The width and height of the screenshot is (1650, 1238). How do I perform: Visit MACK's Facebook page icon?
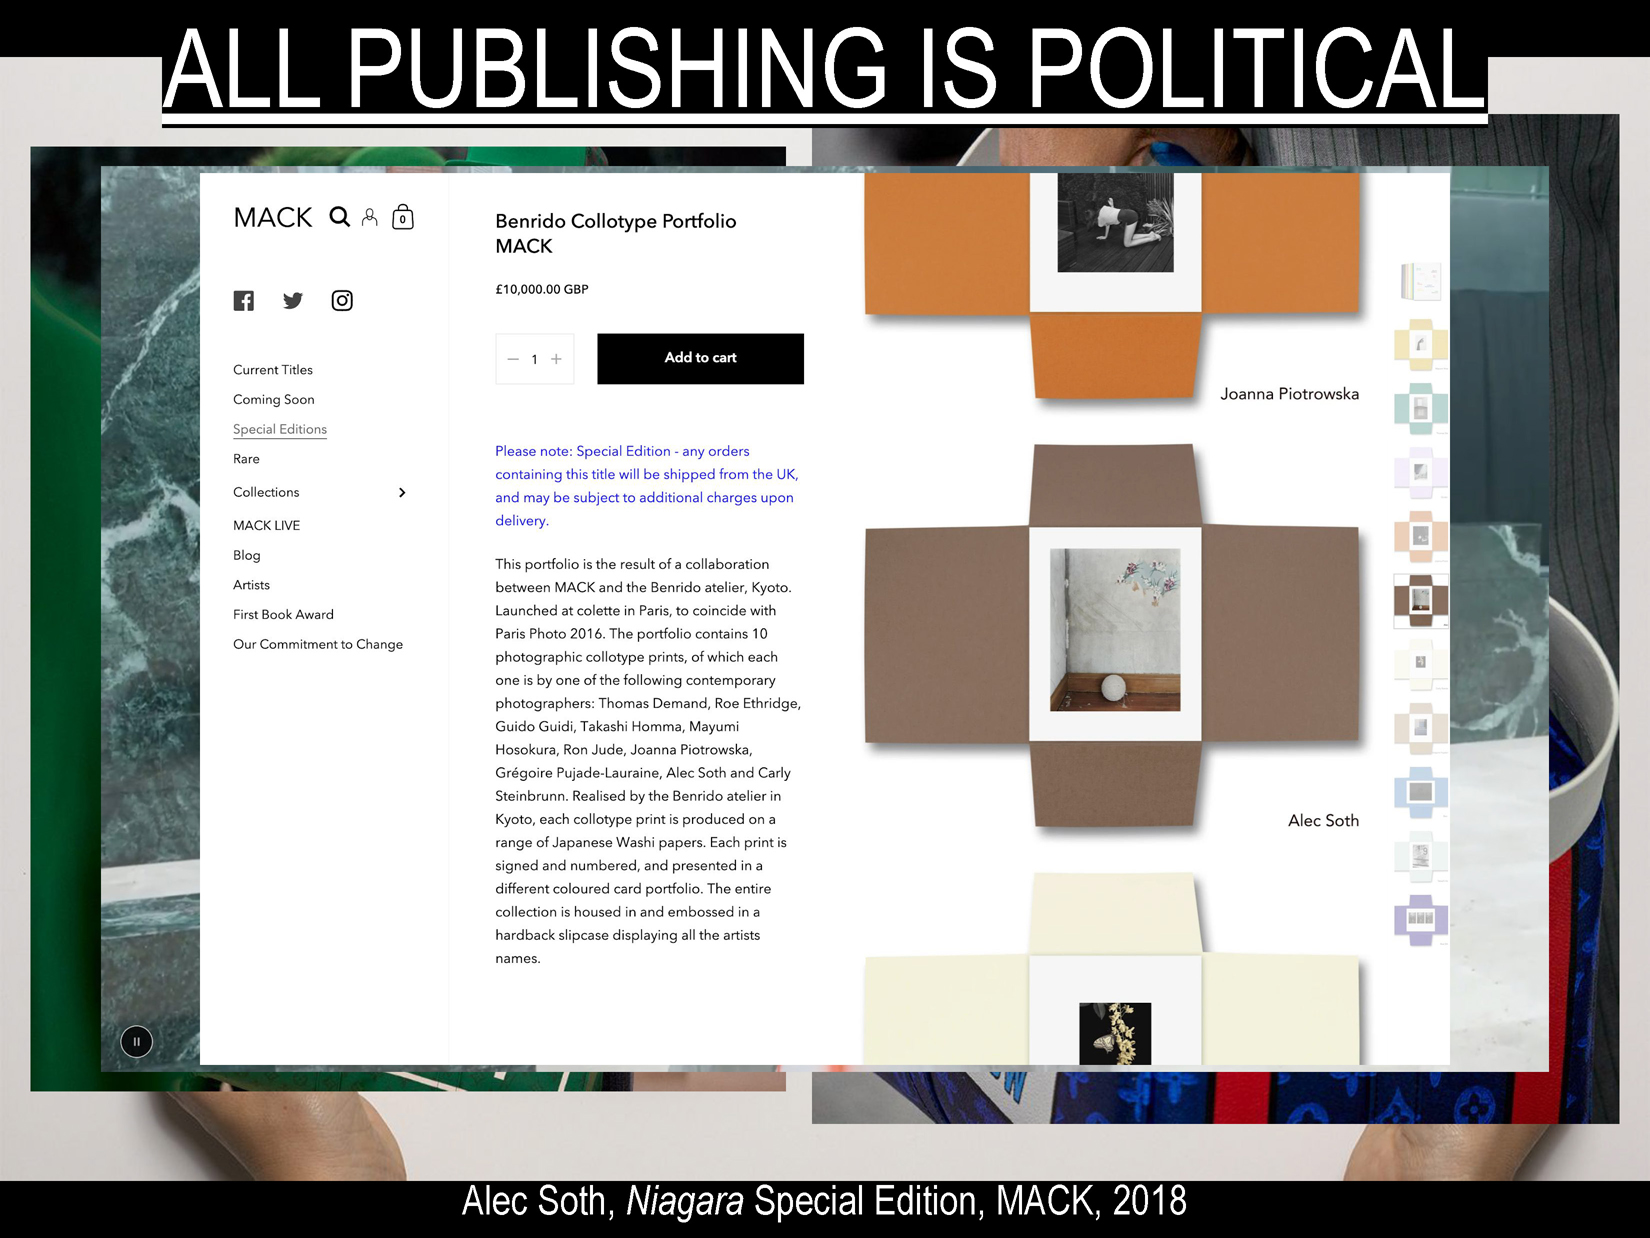(244, 301)
